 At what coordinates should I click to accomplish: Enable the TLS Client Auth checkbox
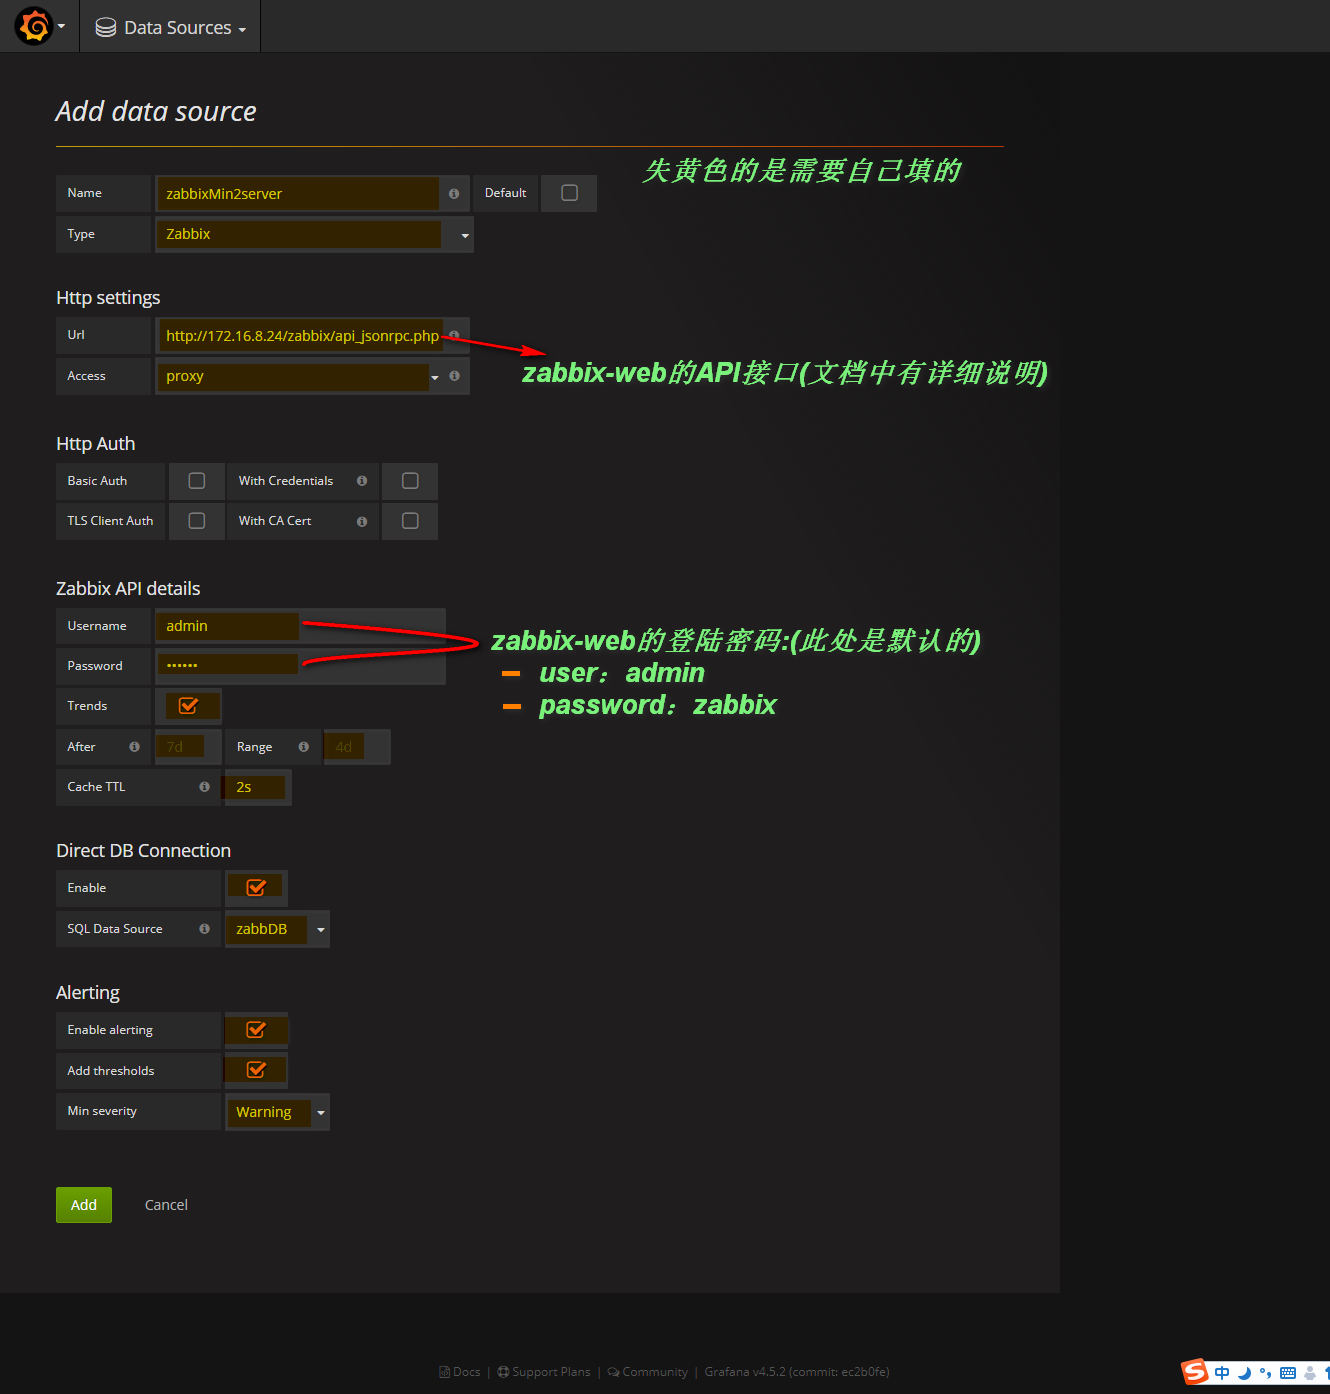coord(197,521)
